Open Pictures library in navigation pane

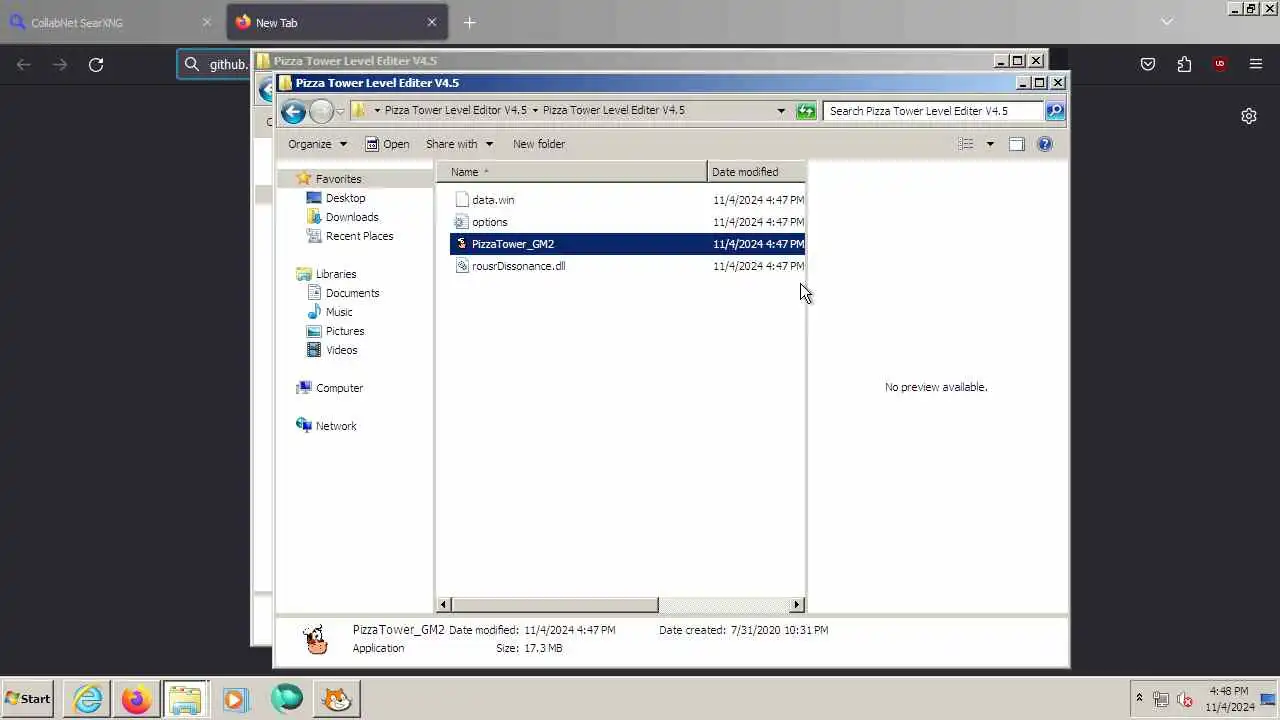coord(344,331)
